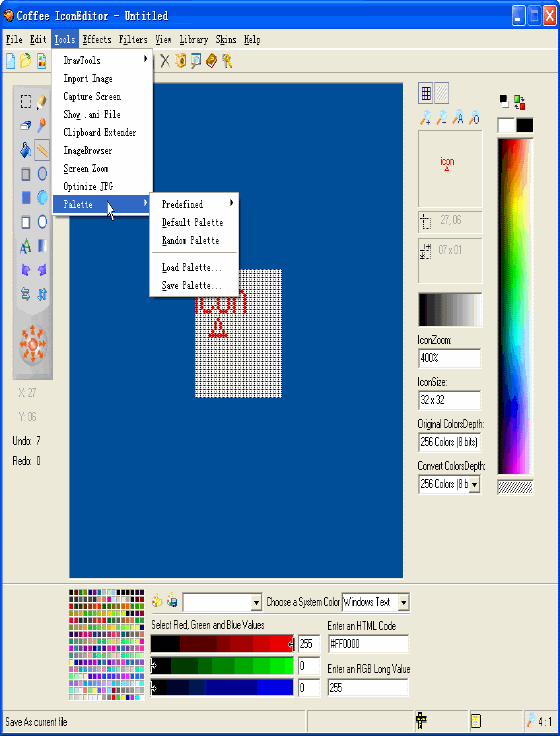This screenshot has height=736, width=560.
Task: Flip the icon horizontally
Action: coord(26,294)
